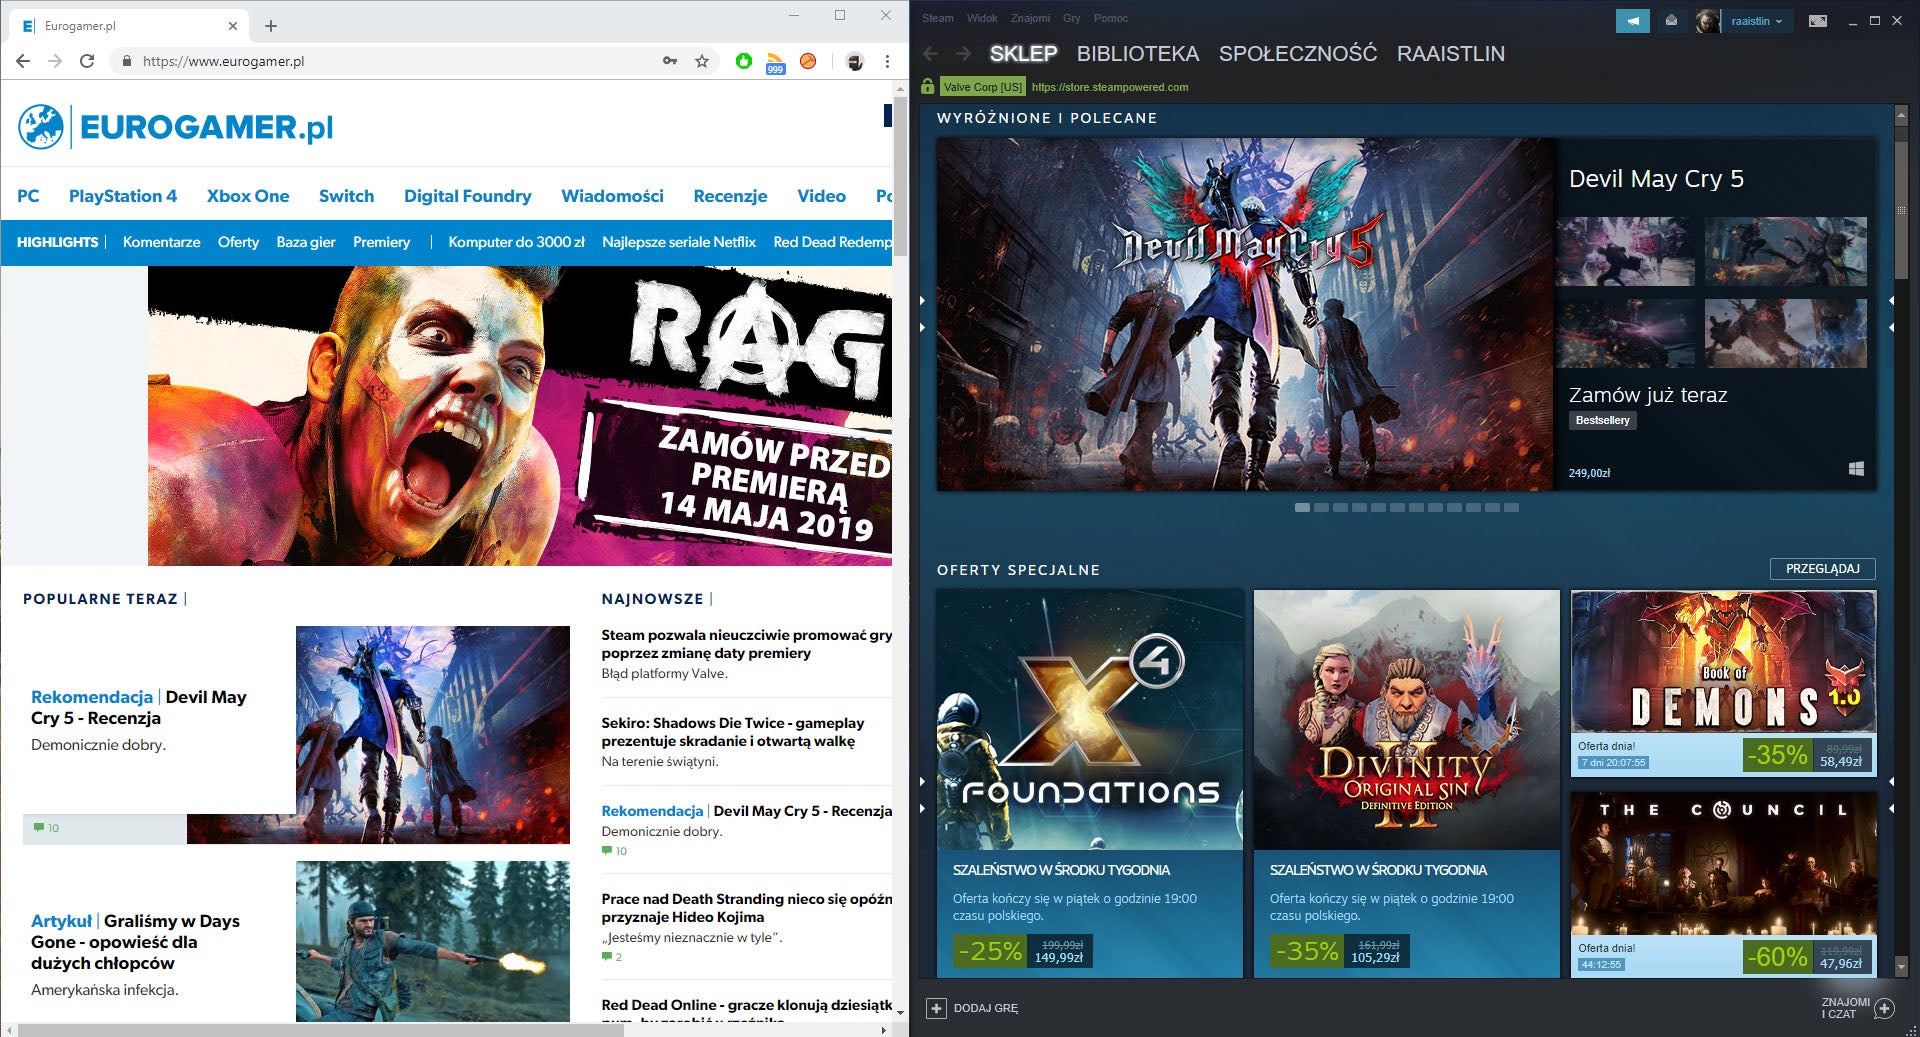Viewport: 1920px width, 1037px height.
Task: Open the RAAISTLIN profile tab in Steam
Action: [x=1451, y=54]
